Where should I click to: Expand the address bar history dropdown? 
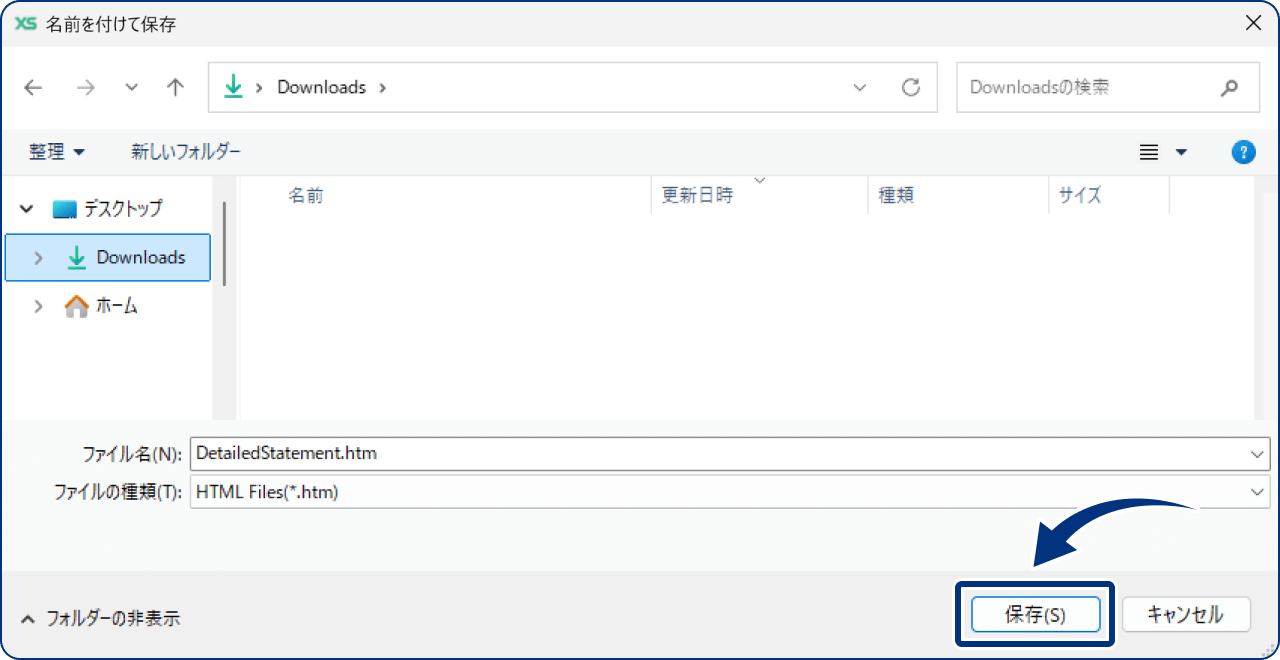(x=860, y=88)
